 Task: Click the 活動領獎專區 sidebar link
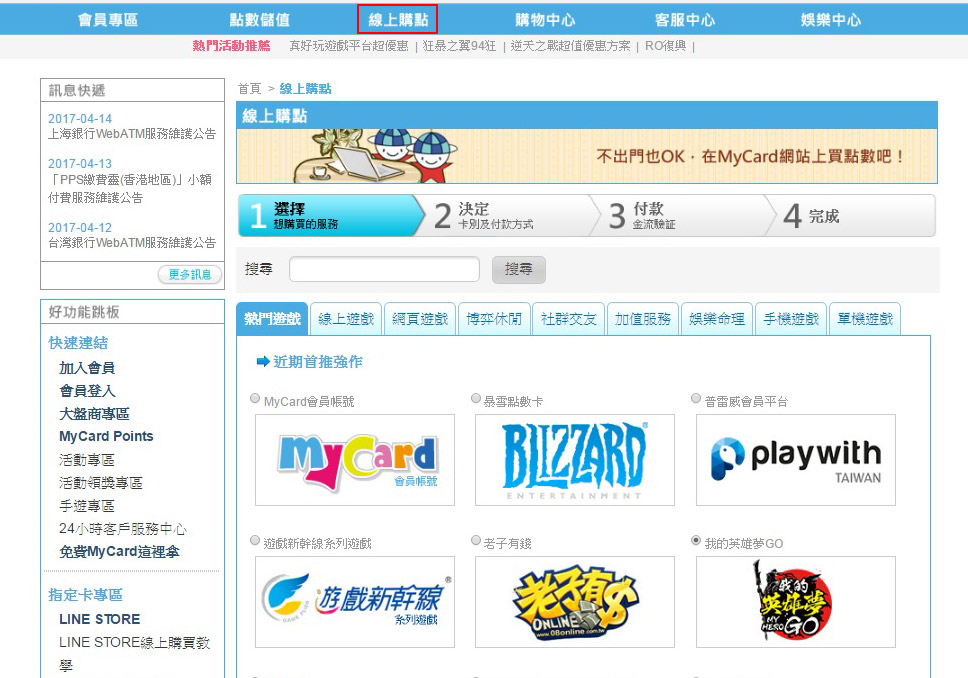(x=101, y=482)
